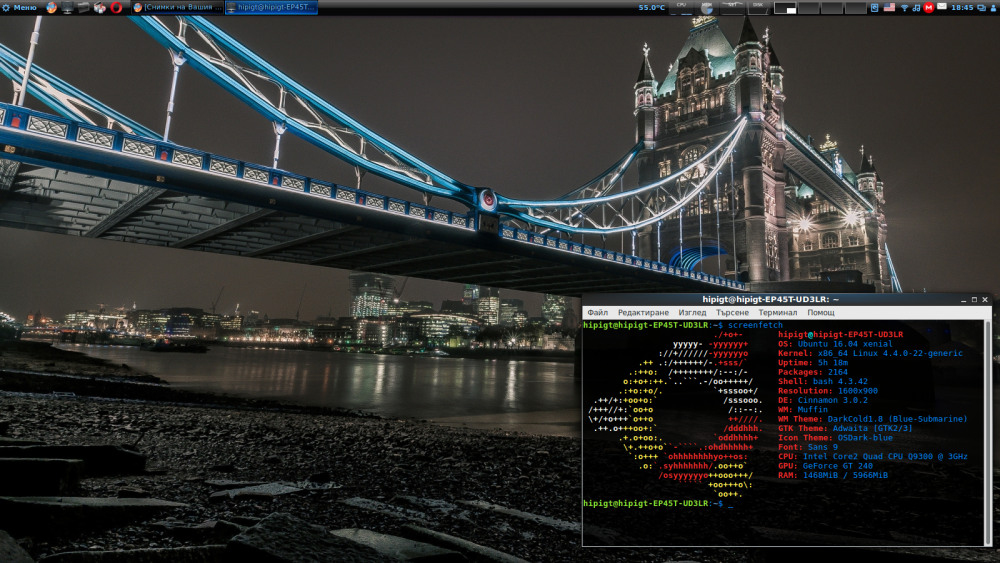Click the 'CPU: Intel Core2 Quad' line
Screen dimensions: 1000x563
pyautogui.click(x=872, y=457)
